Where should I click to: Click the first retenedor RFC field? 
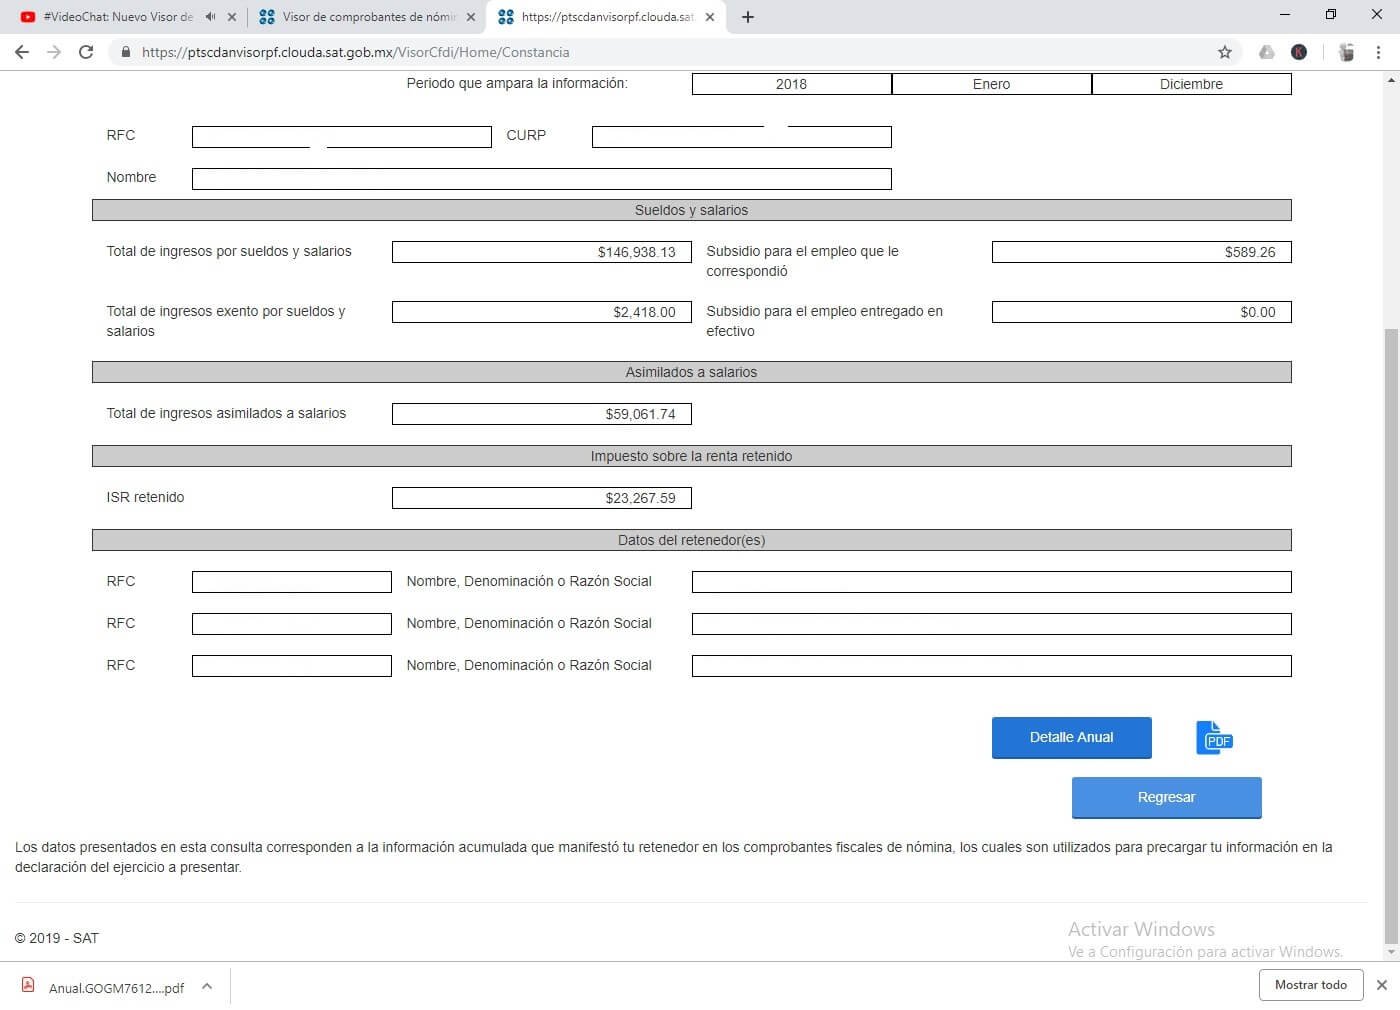(x=291, y=582)
